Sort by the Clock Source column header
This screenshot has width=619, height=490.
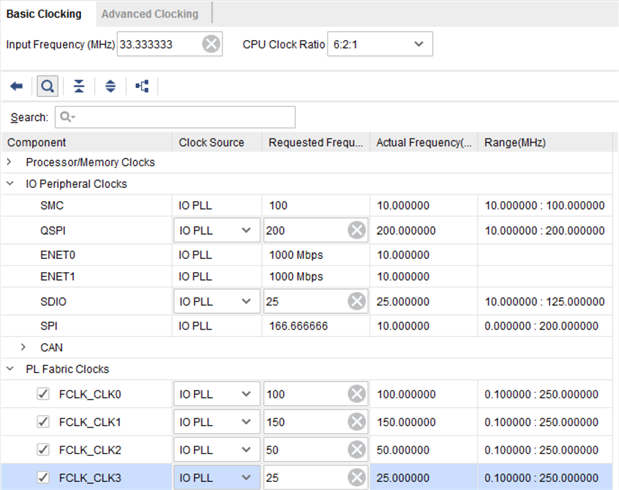pos(211,143)
